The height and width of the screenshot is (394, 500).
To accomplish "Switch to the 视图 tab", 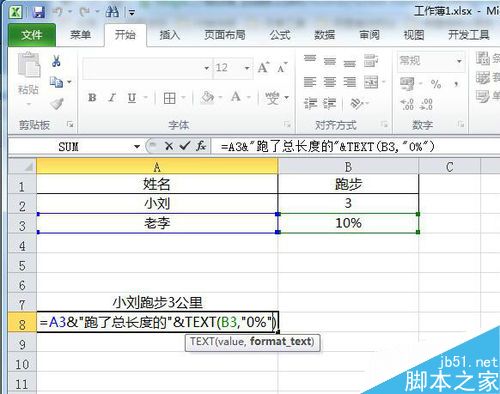I will point(414,35).
